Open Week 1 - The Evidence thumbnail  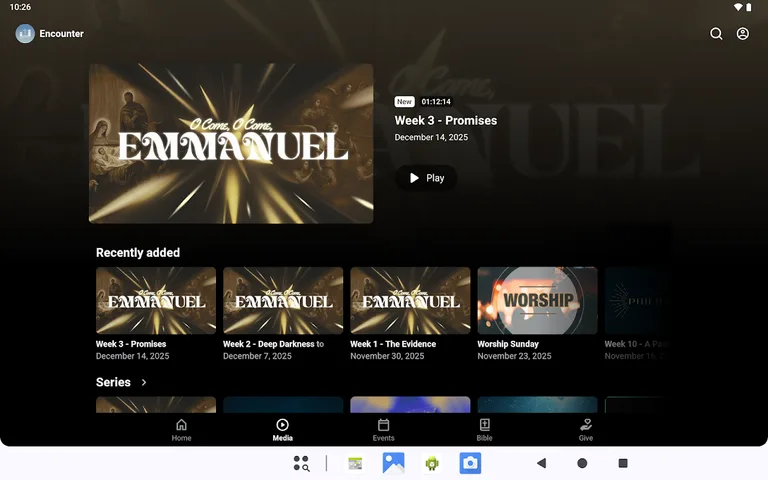pos(410,300)
